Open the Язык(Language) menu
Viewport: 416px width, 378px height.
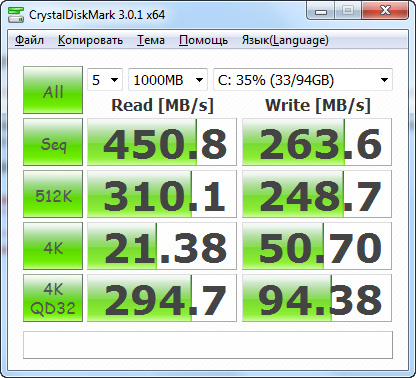point(285,40)
